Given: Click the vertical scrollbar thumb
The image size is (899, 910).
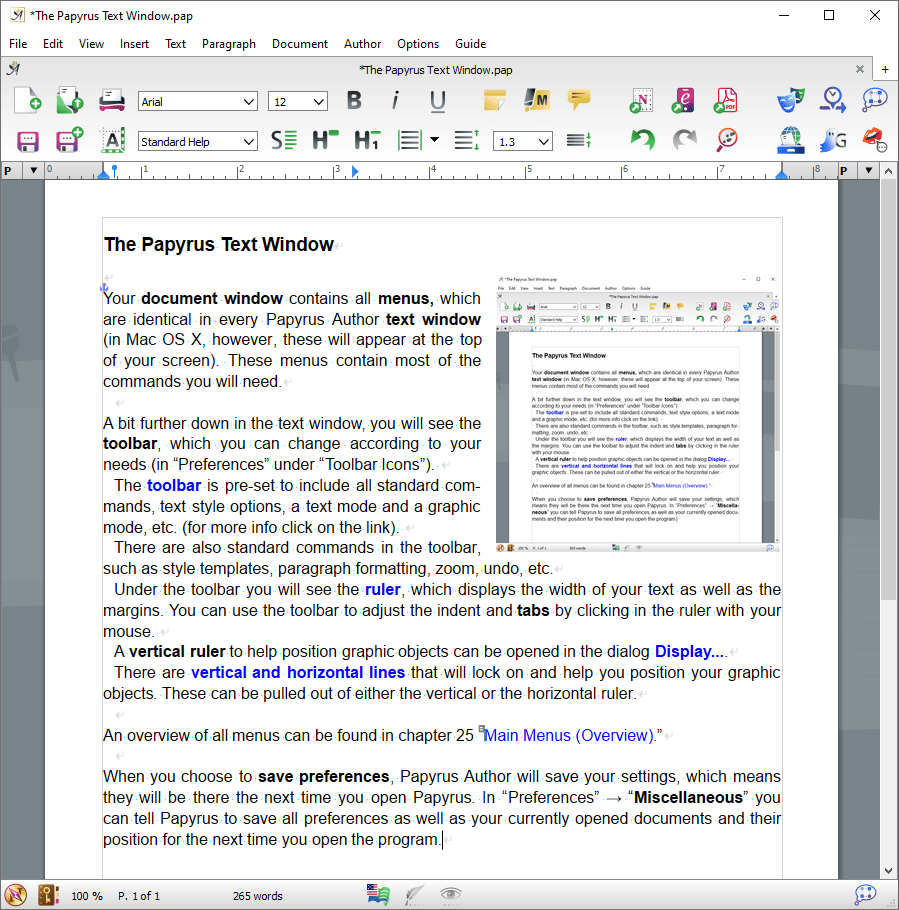Looking at the screenshot, I should coord(888,389).
